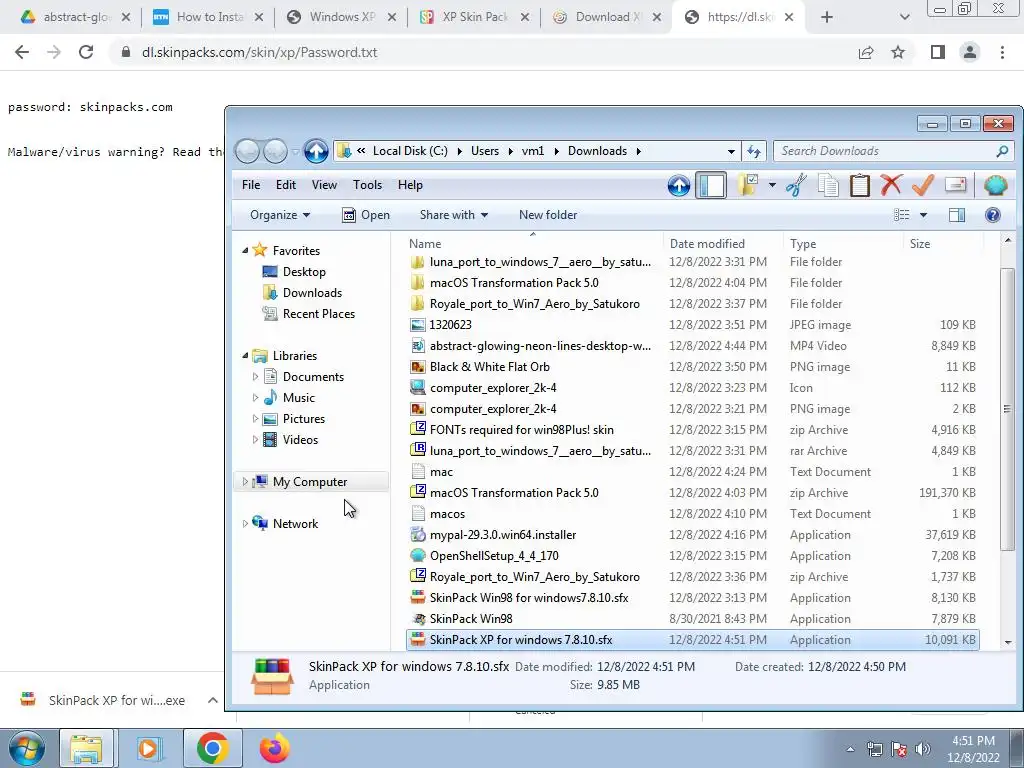
Task: Select Recent Places under Favorites
Action: pos(318,314)
